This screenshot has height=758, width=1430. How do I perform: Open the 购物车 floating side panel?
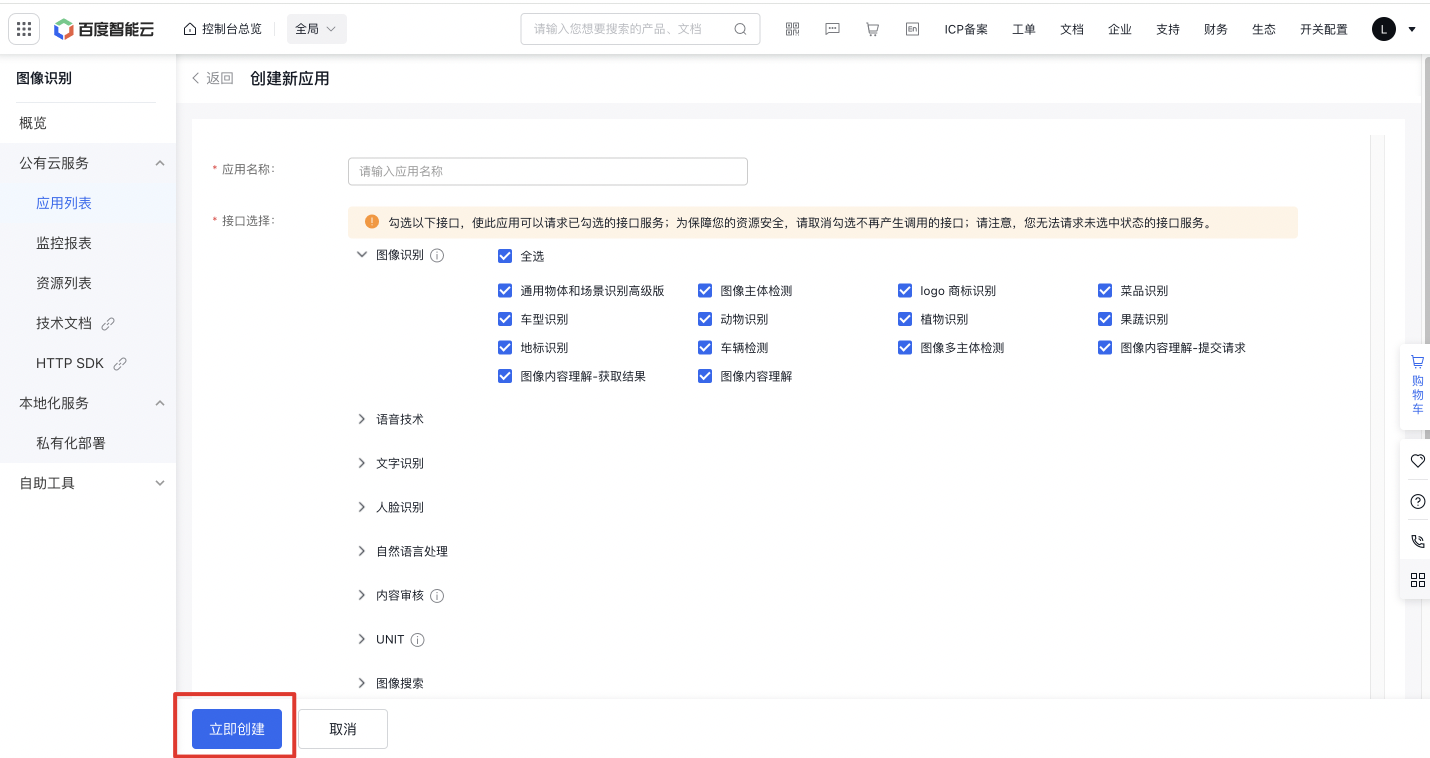pyautogui.click(x=1417, y=386)
